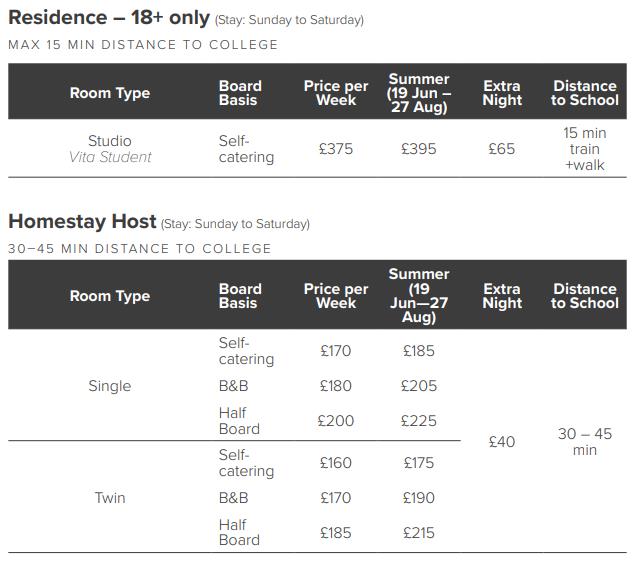Click the "Residence – 18+ only" heading

108,19
